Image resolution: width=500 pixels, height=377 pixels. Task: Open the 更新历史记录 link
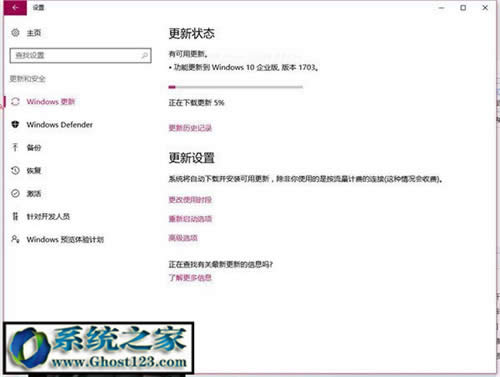(x=190, y=128)
